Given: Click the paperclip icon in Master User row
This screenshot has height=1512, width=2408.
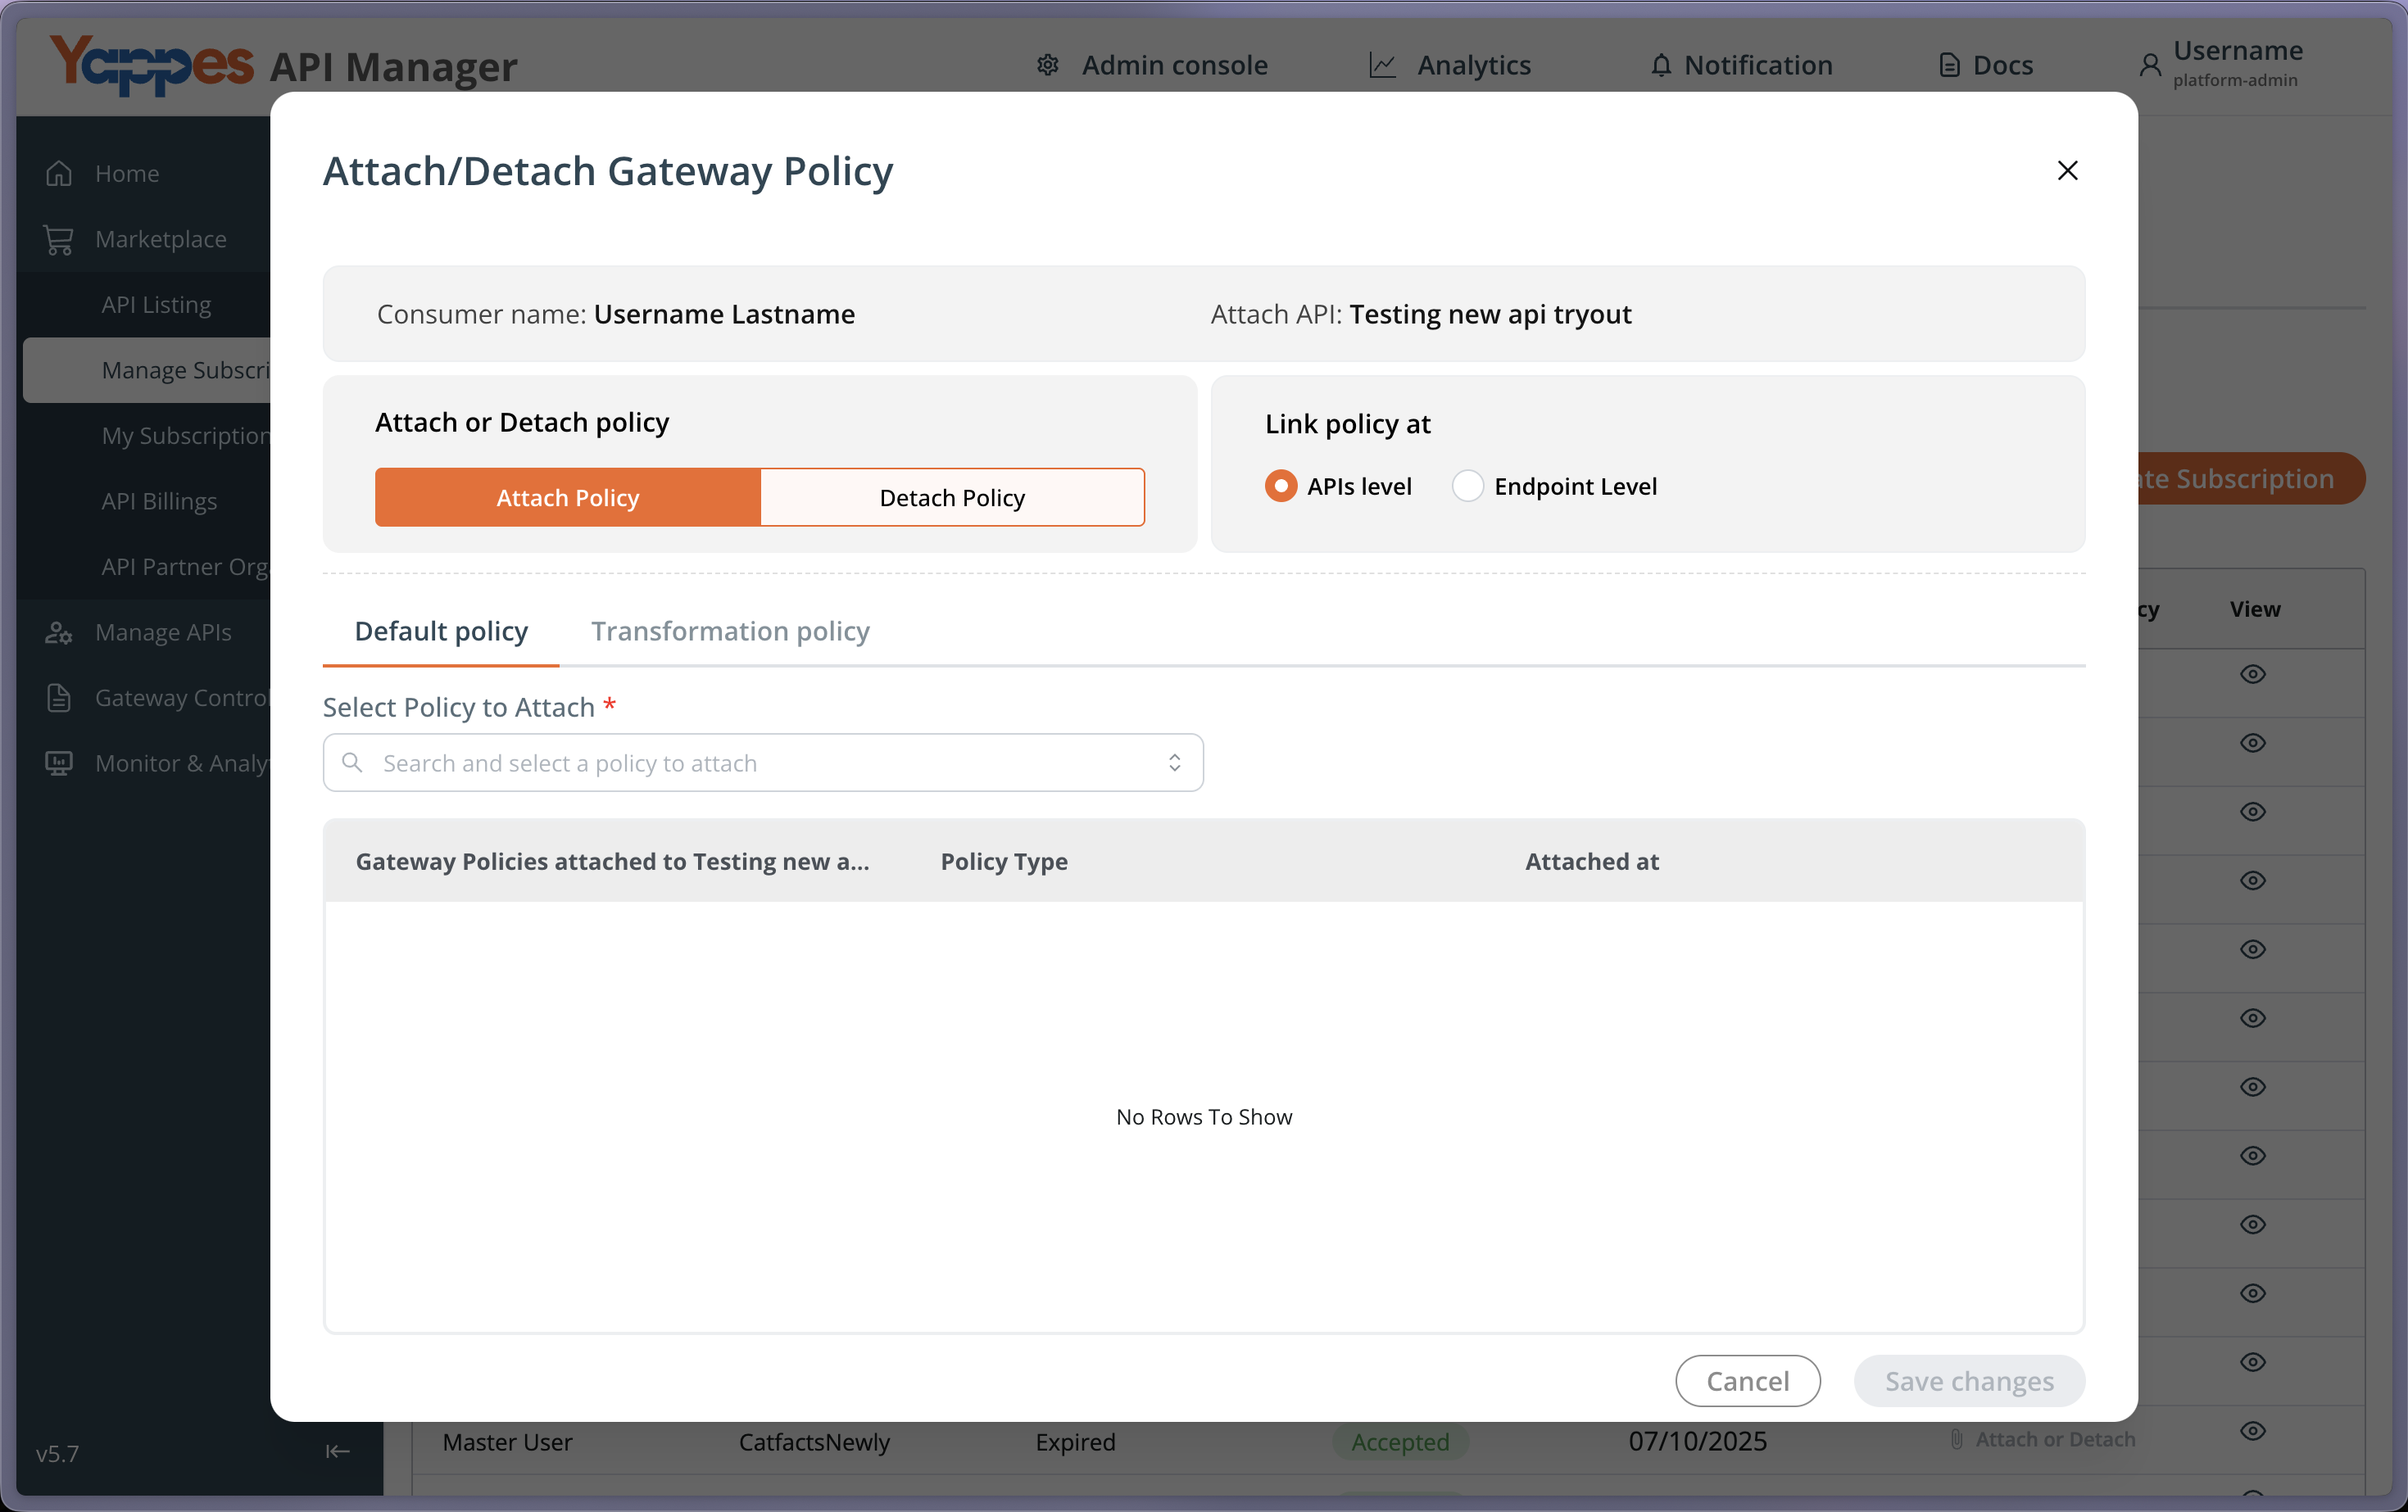Looking at the screenshot, I should (x=1956, y=1439).
